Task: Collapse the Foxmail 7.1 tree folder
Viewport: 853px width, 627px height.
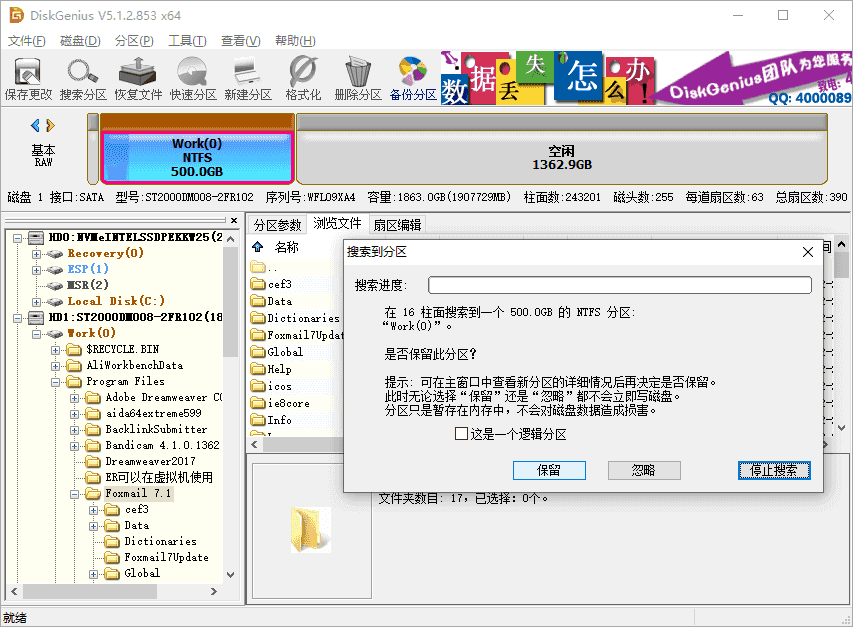Action: (75, 493)
